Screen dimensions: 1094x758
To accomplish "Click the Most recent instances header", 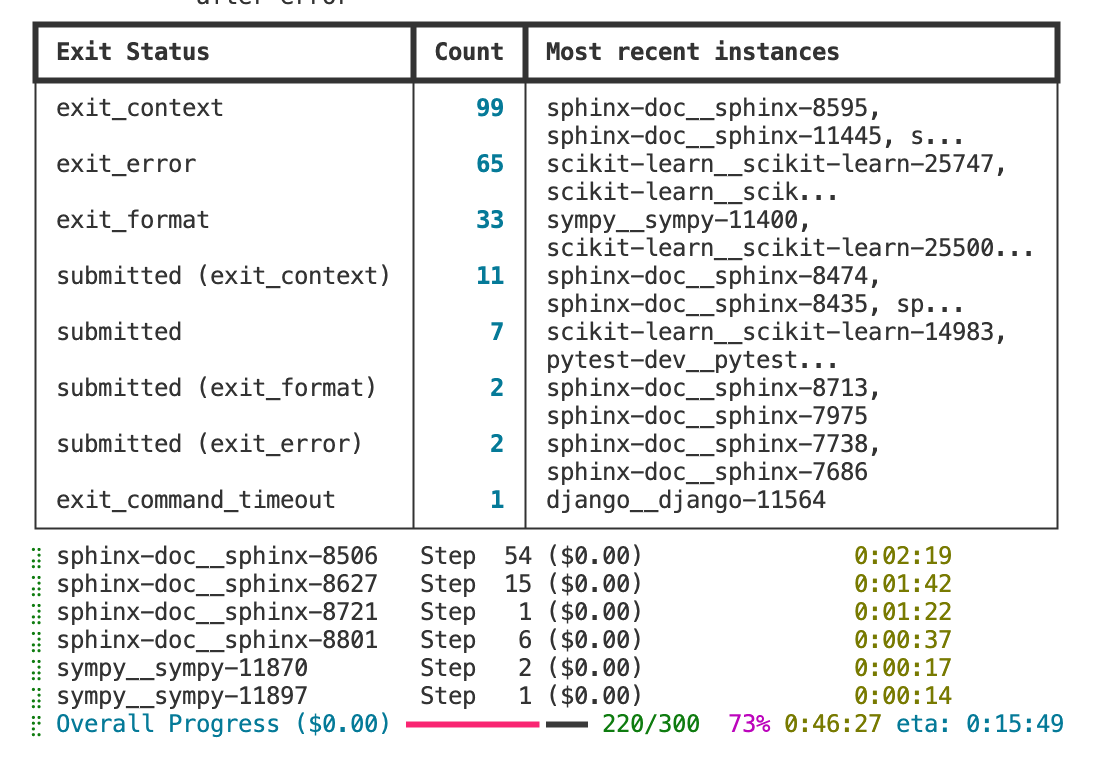I will (692, 52).
